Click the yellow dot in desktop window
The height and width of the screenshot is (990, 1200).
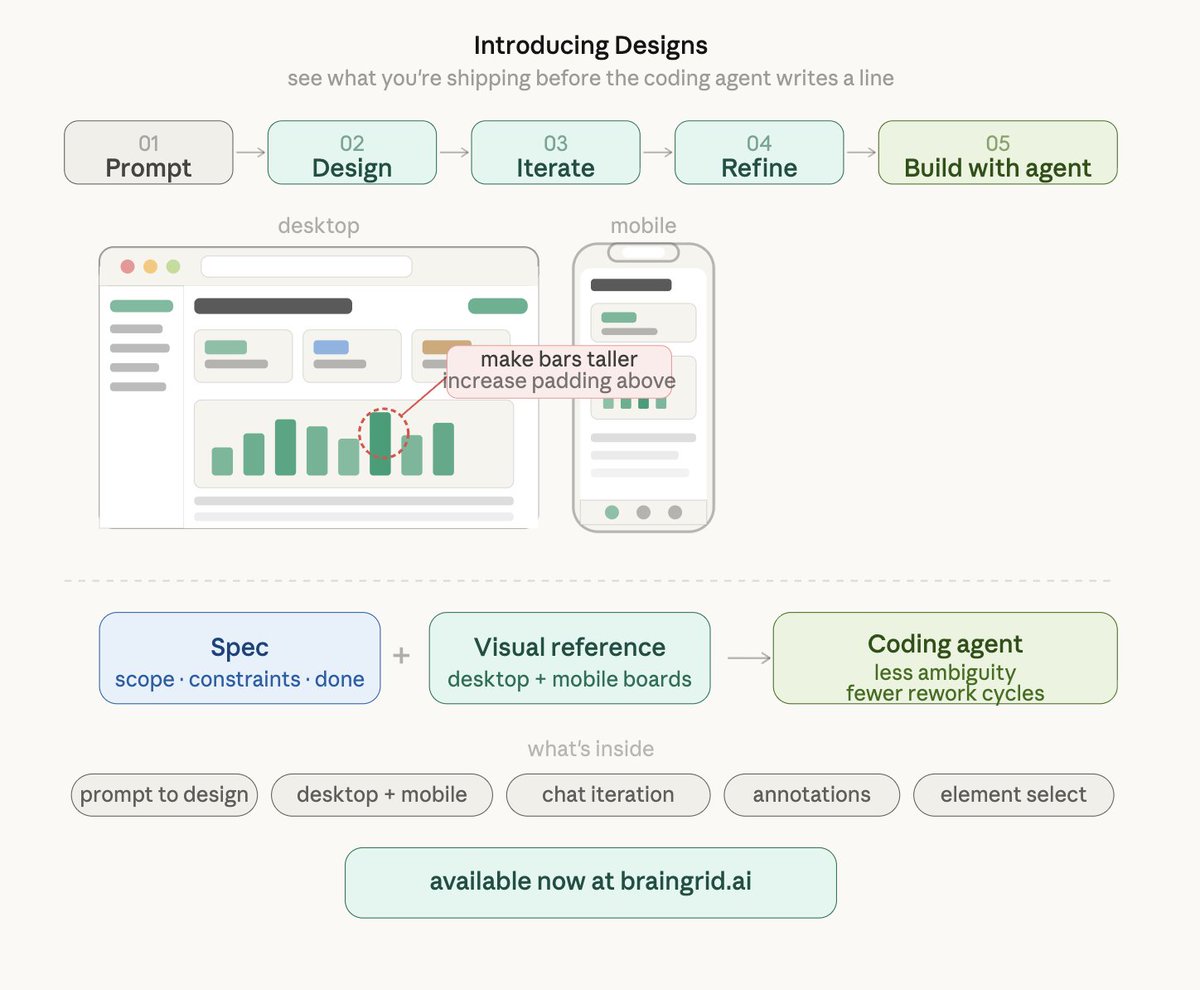tap(150, 266)
